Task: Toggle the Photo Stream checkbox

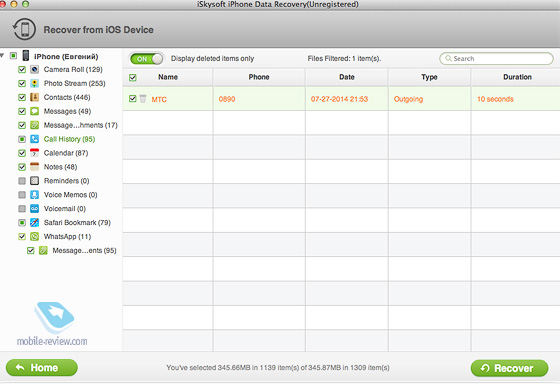Action: click(22, 83)
